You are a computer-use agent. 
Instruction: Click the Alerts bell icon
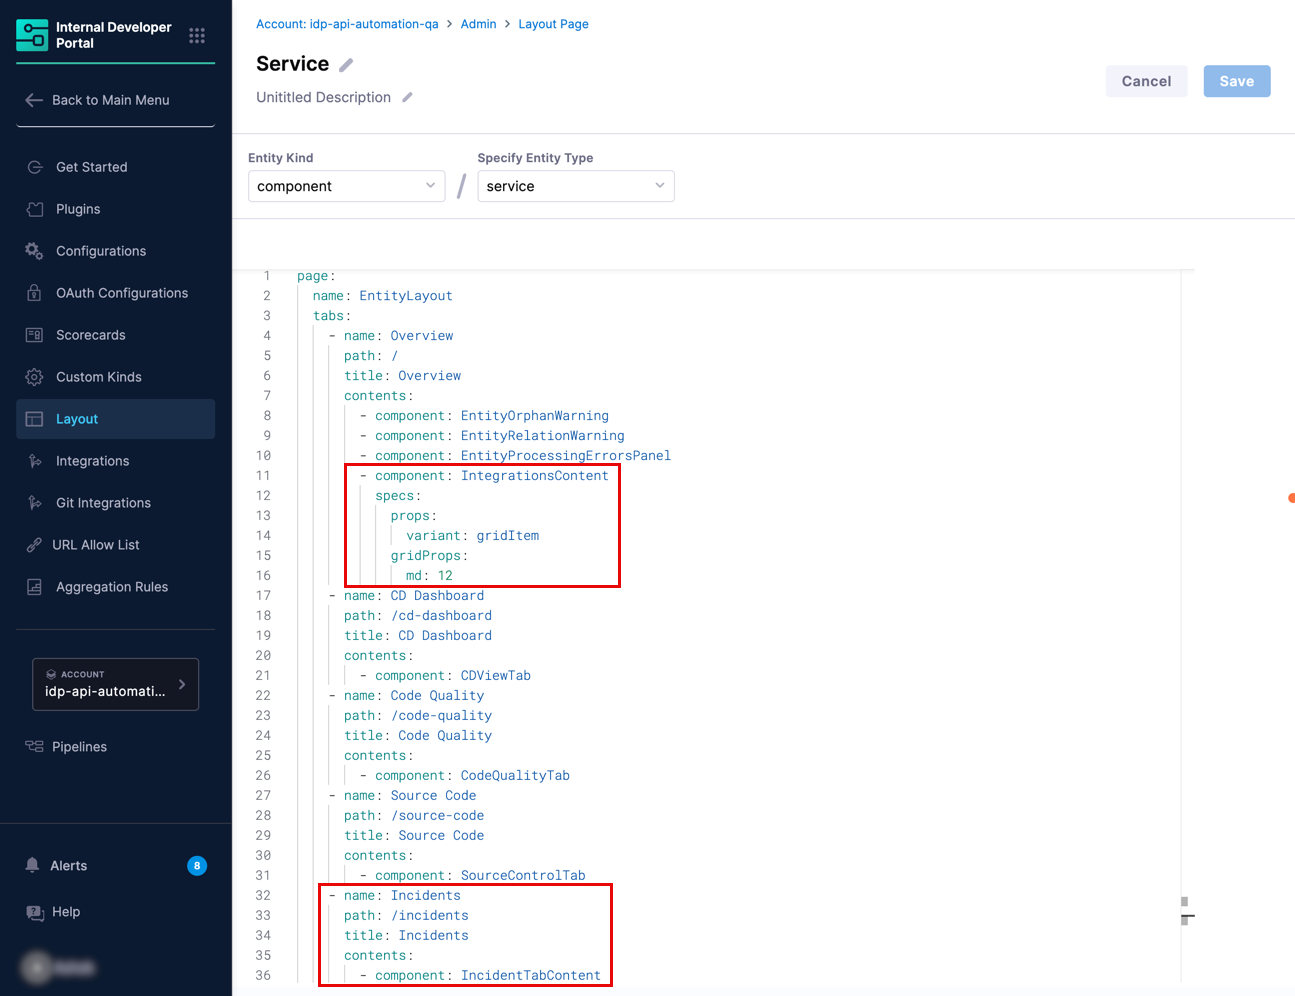pyautogui.click(x=33, y=865)
